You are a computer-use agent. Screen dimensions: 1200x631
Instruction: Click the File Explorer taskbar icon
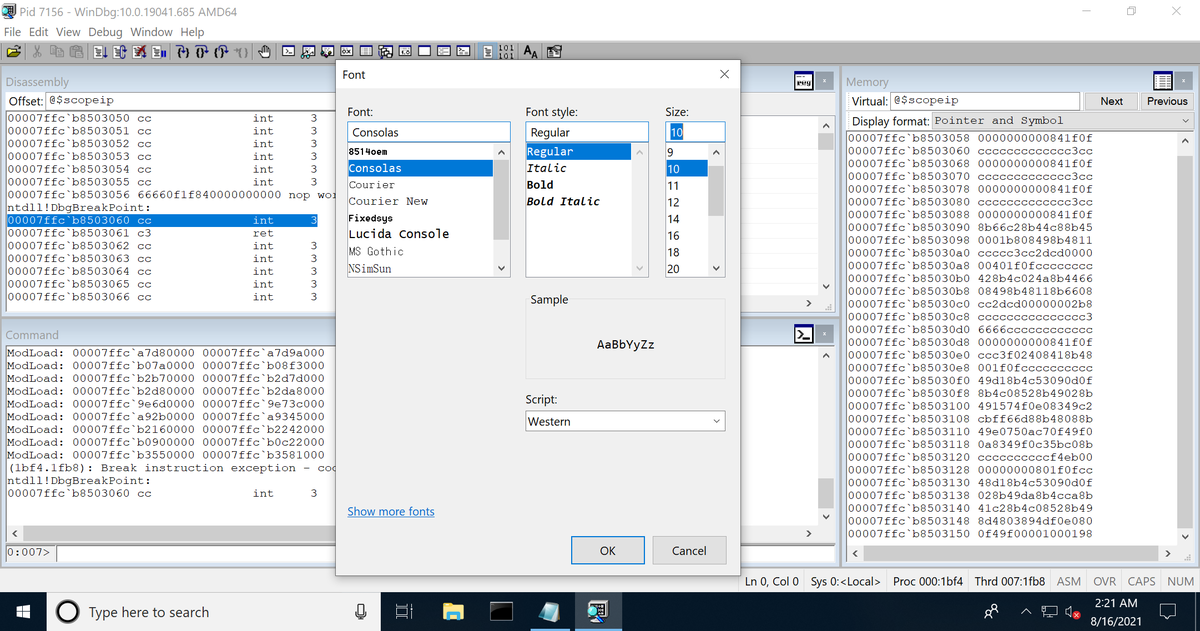click(x=454, y=611)
